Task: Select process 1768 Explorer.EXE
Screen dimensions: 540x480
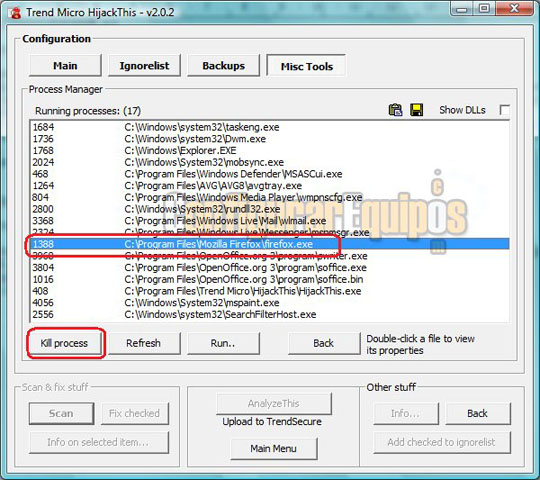Action: (269, 150)
